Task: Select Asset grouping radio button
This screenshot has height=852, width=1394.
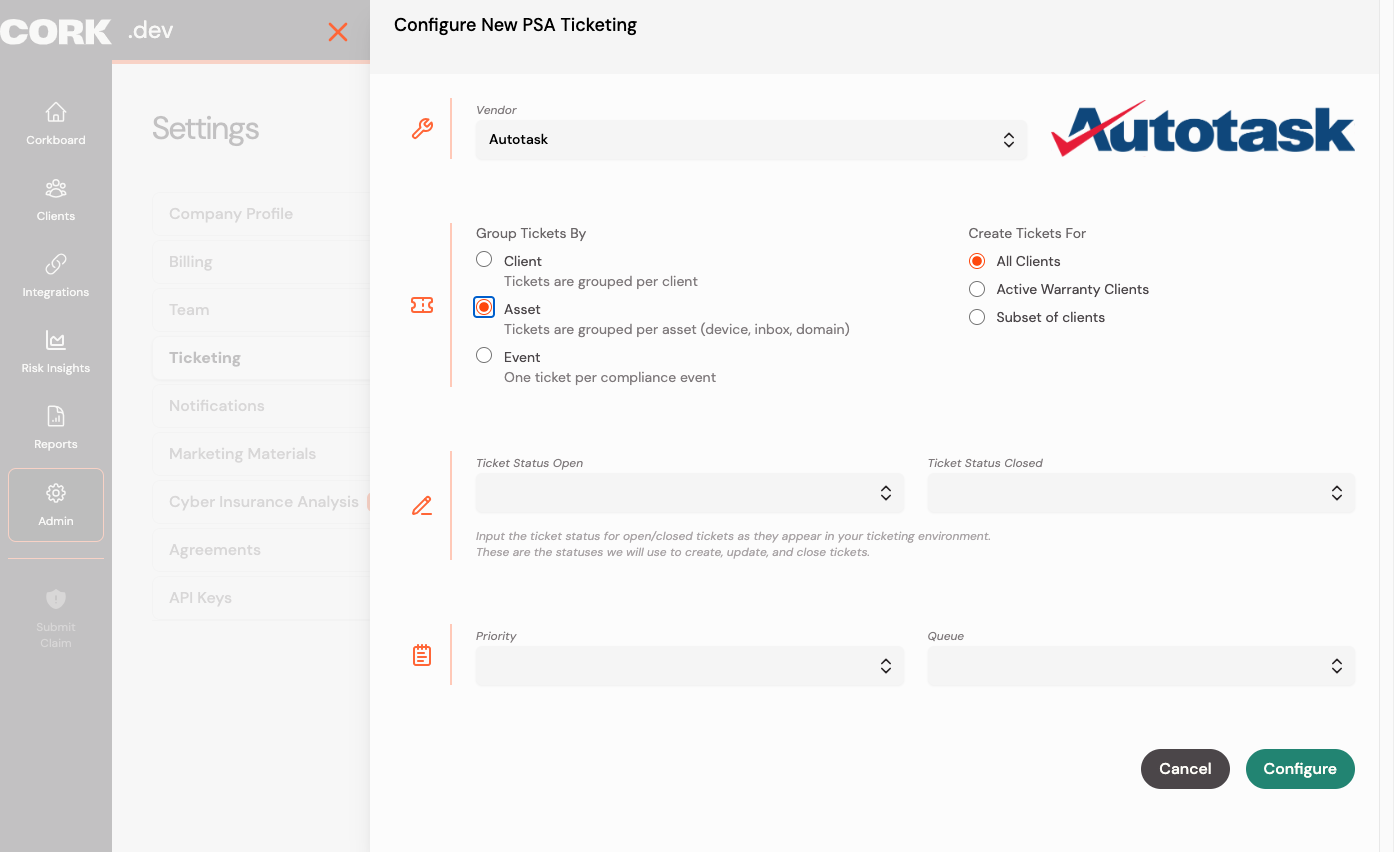Action: click(484, 307)
